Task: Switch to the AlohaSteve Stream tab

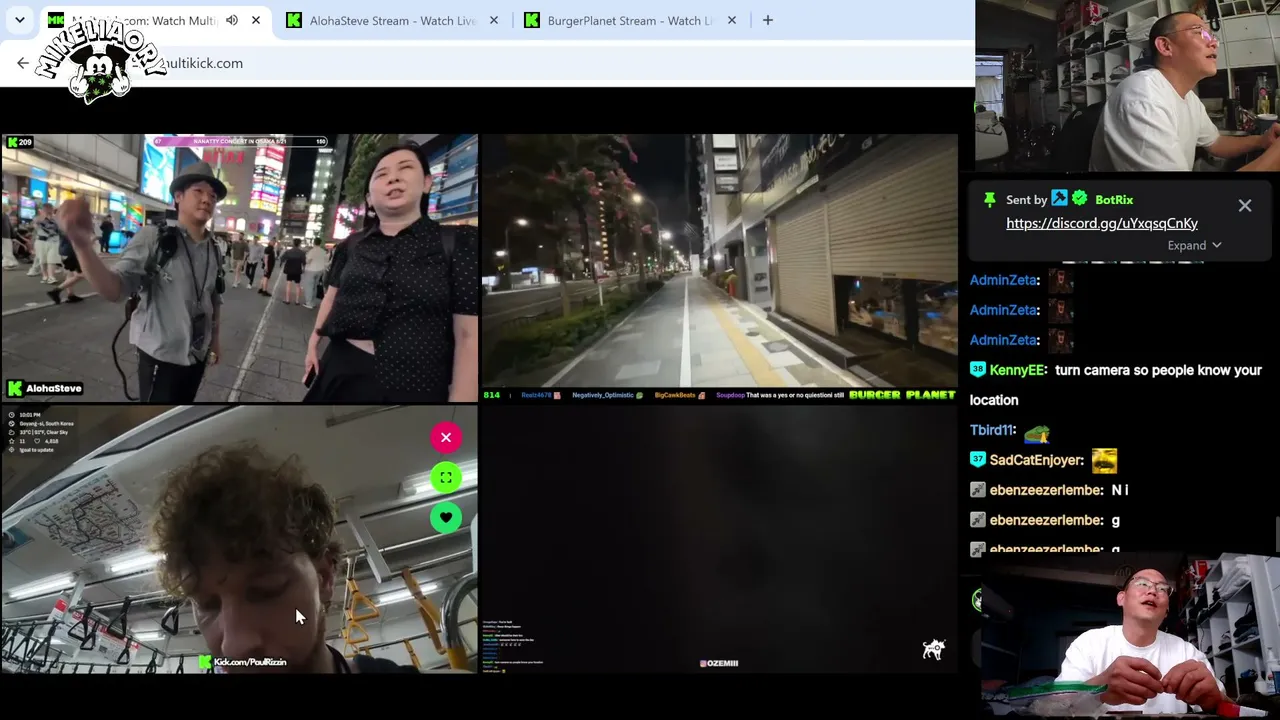Action: click(391, 20)
